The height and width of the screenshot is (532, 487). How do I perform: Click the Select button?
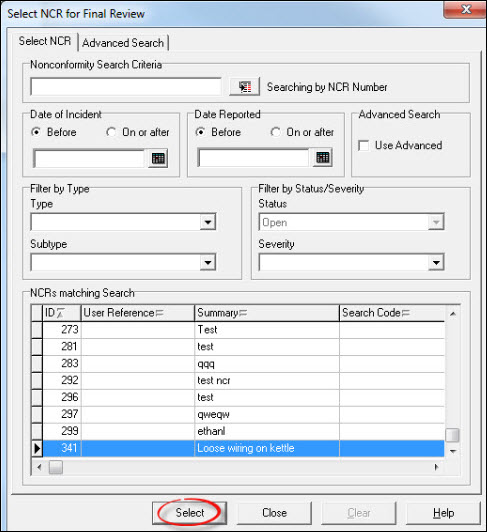(189, 513)
